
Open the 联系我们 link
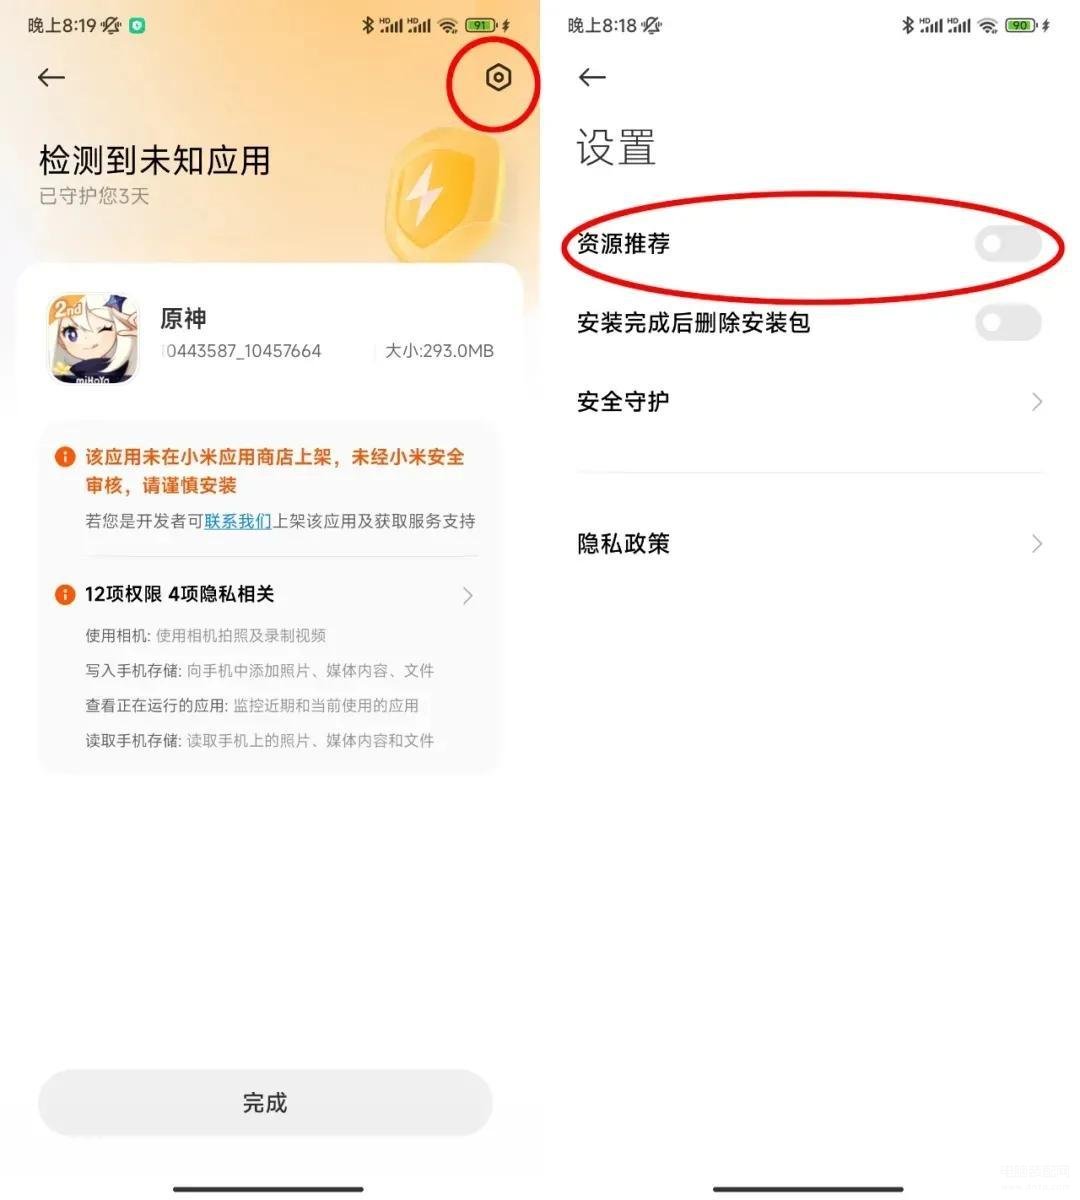tap(238, 521)
